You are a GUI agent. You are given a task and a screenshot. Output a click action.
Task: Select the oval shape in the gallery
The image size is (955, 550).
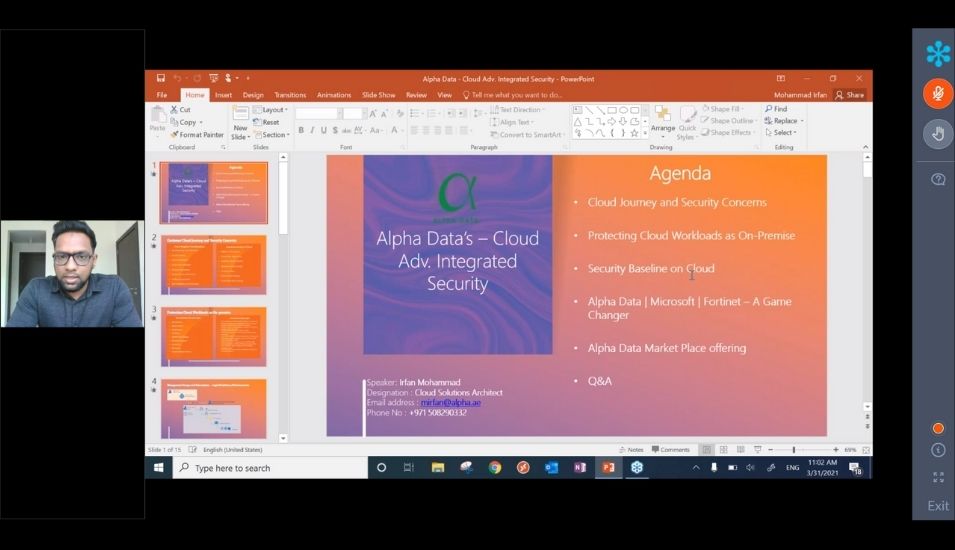[x=623, y=110]
